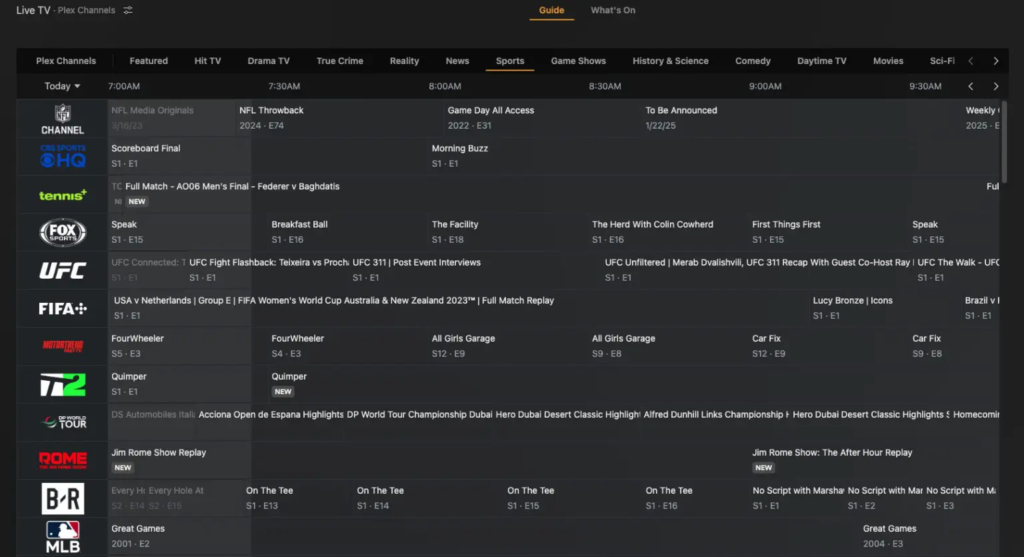Image resolution: width=1024 pixels, height=557 pixels.
Task: Select the NFL Channel logo
Action: (x=63, y=119)
